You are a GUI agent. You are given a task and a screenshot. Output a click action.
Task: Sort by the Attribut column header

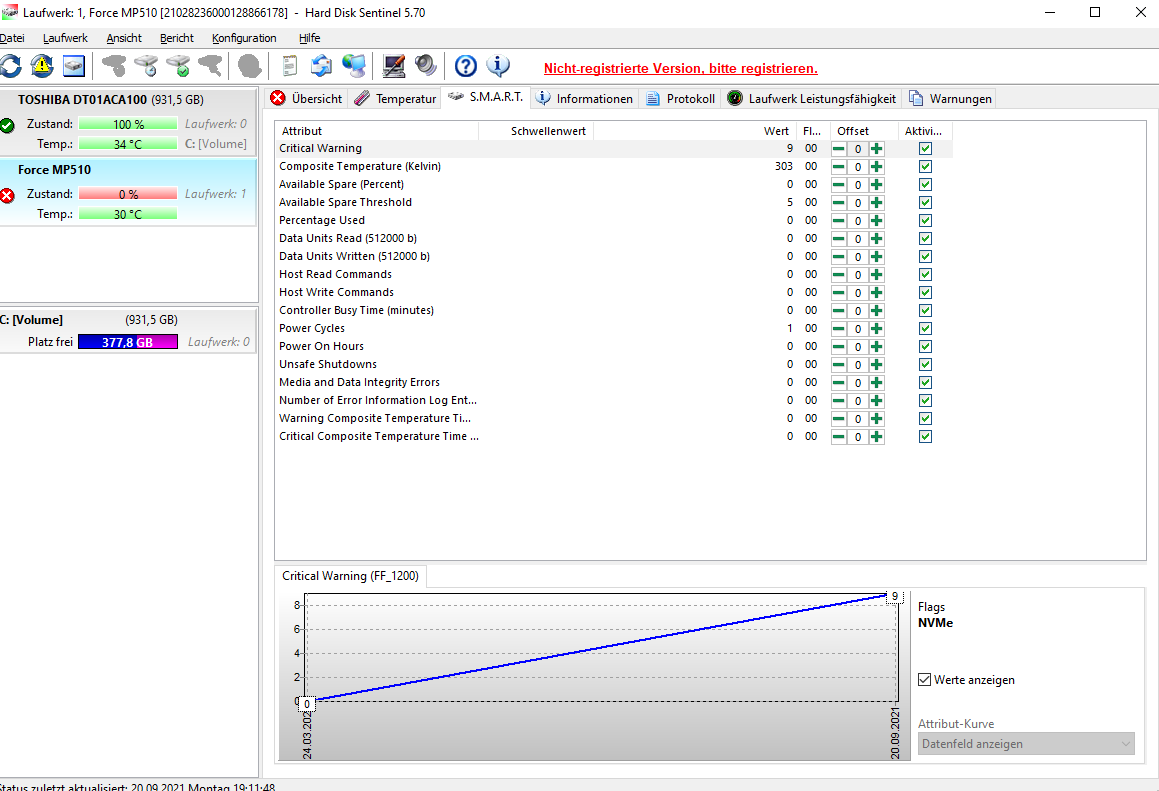(x=377, y=131)
